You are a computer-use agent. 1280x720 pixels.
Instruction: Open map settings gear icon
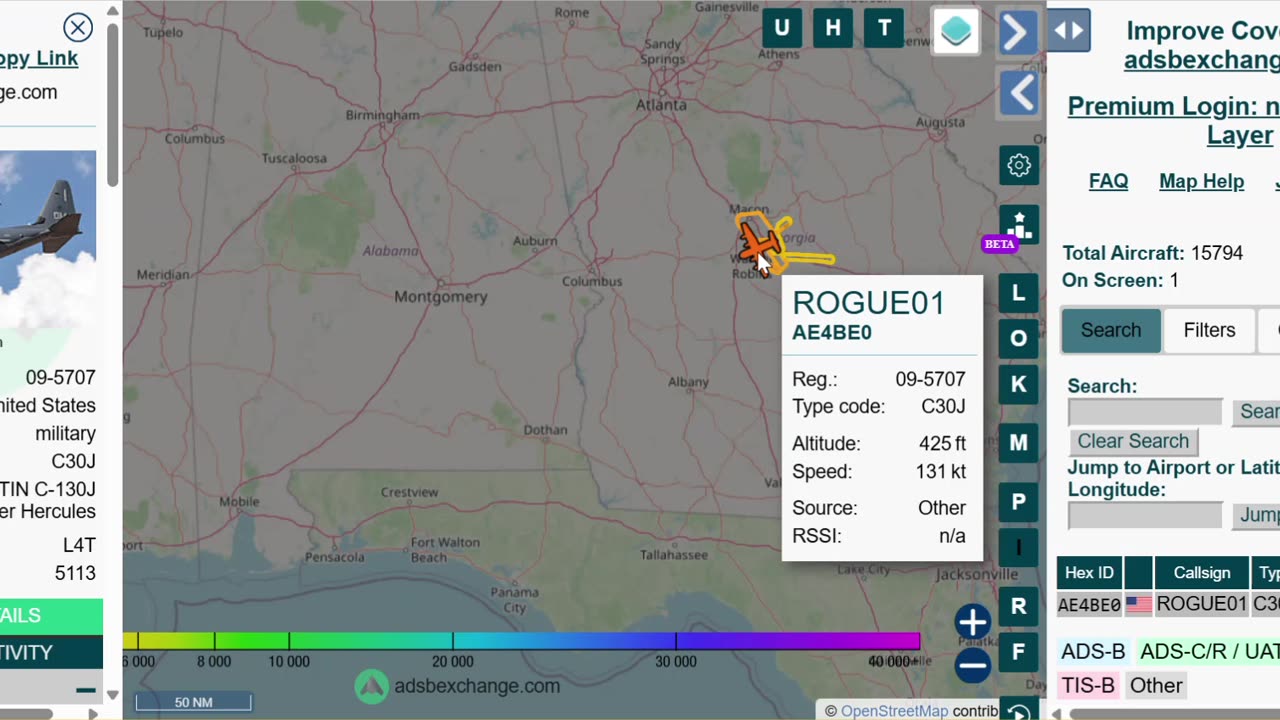[x=1019, y=165]
